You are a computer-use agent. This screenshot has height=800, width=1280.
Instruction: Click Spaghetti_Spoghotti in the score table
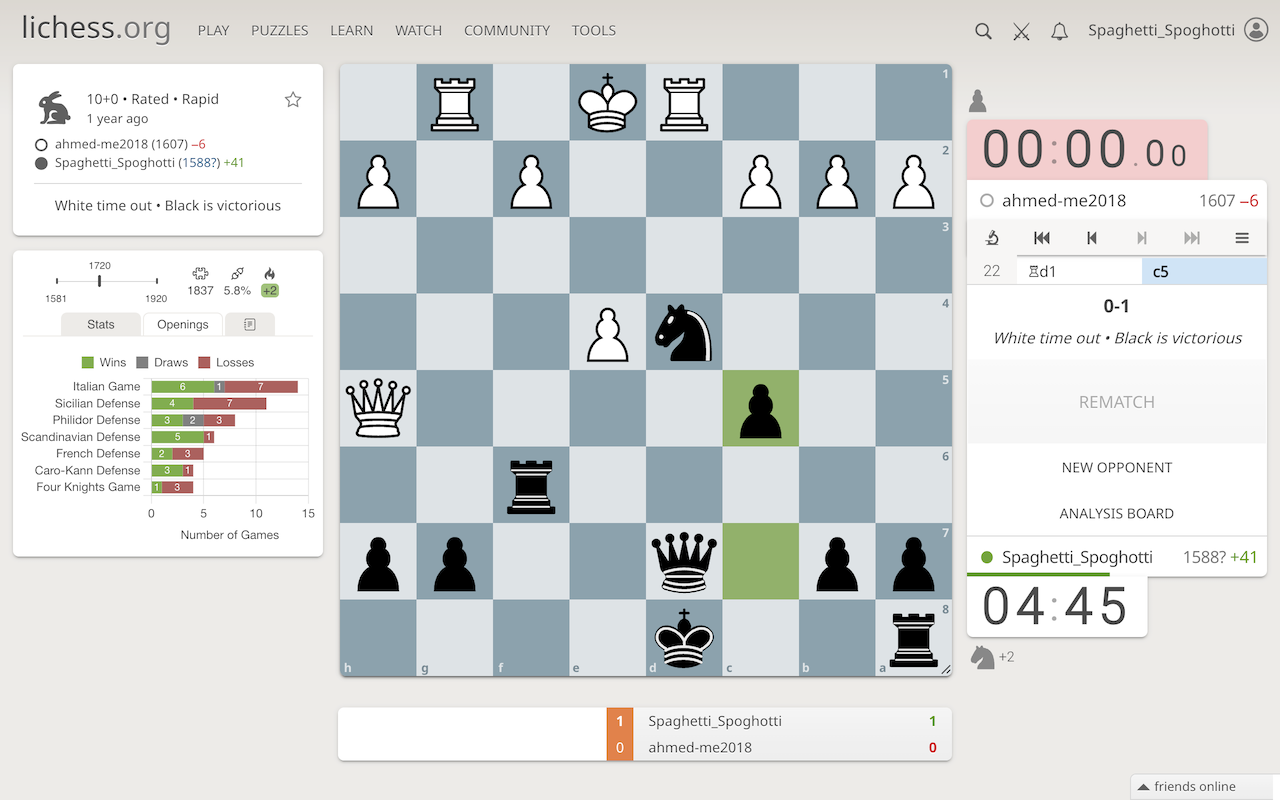point(715,721)
